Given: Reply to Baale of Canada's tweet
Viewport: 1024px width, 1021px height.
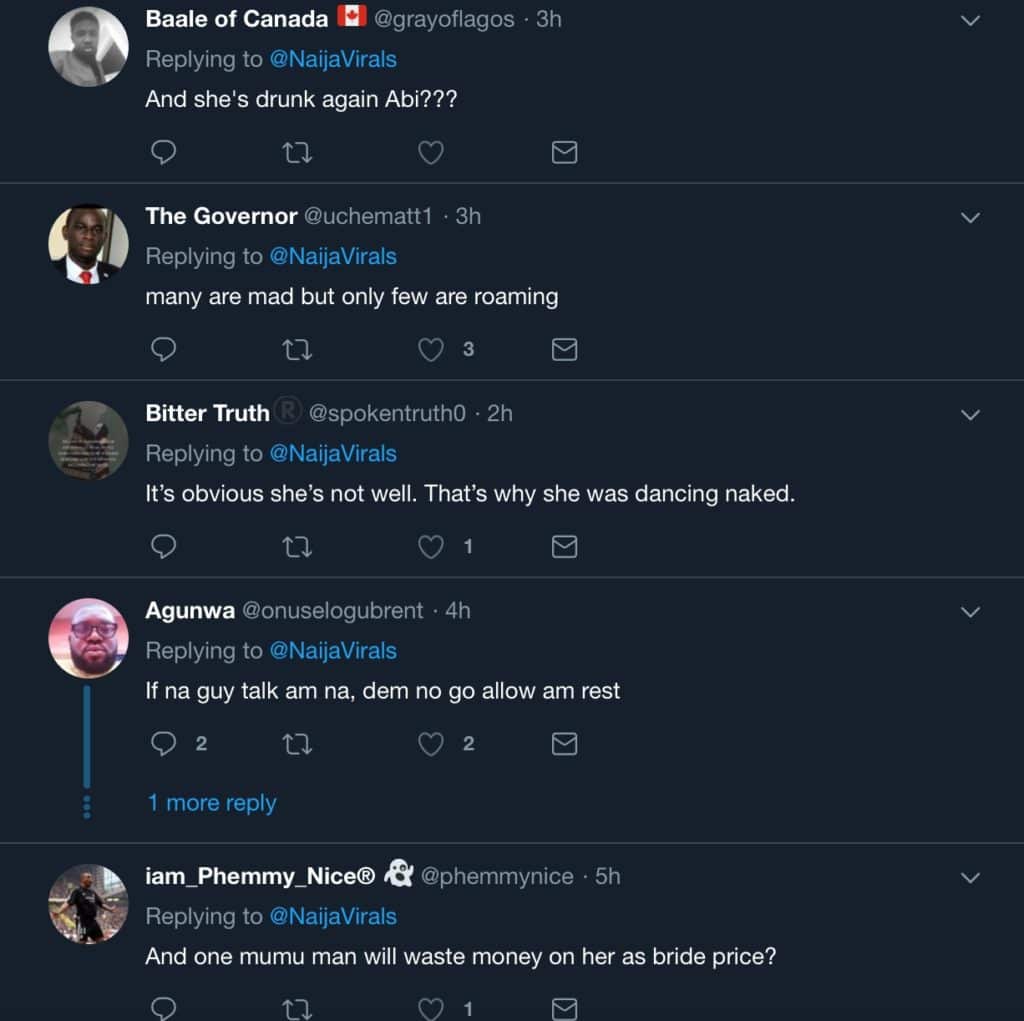Looking at the screenshot, I should (x=163, y=152).
